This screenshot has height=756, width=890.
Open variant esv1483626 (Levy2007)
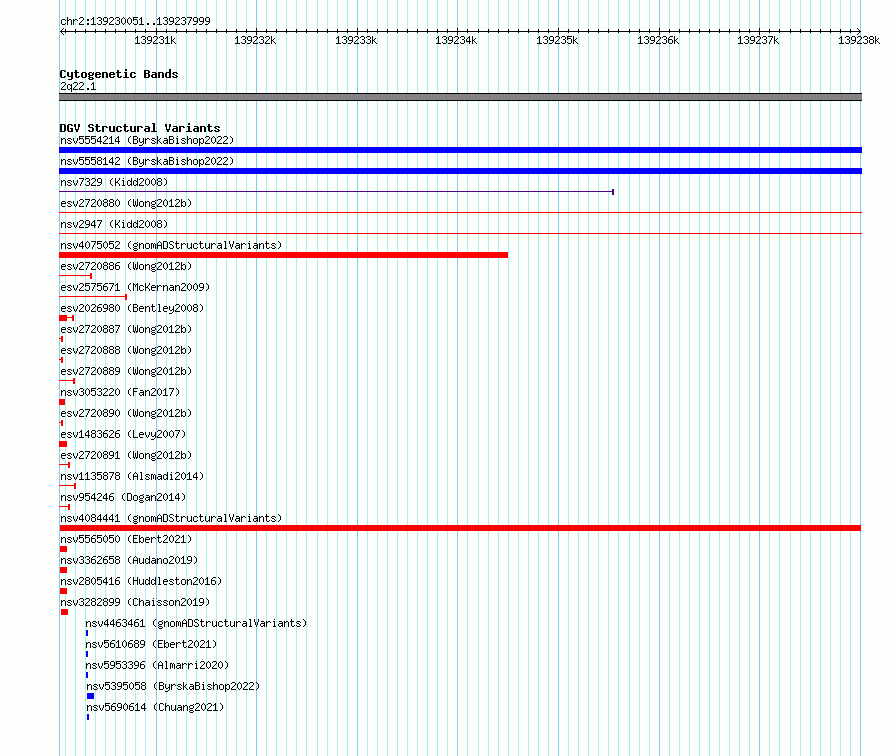tap(123, 434)
